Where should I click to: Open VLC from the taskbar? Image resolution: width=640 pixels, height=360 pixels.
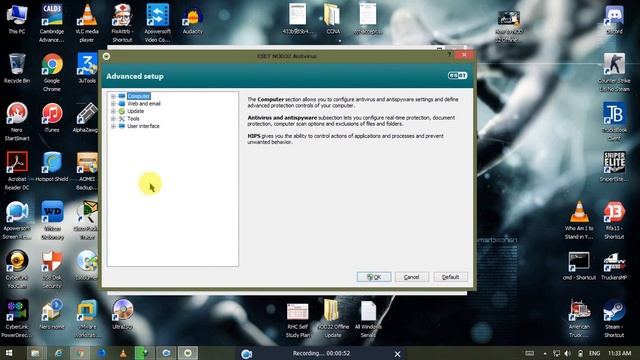[123, 353]
